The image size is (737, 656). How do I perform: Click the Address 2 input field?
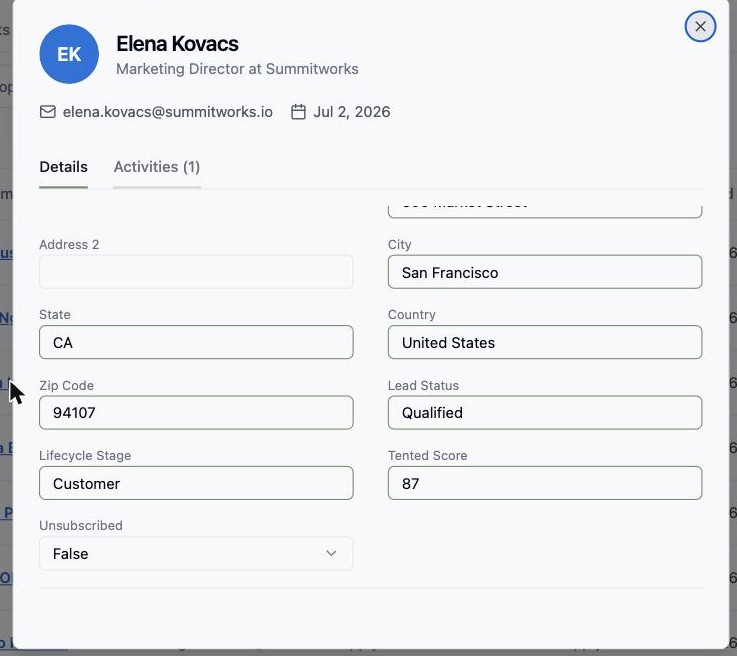196,272
